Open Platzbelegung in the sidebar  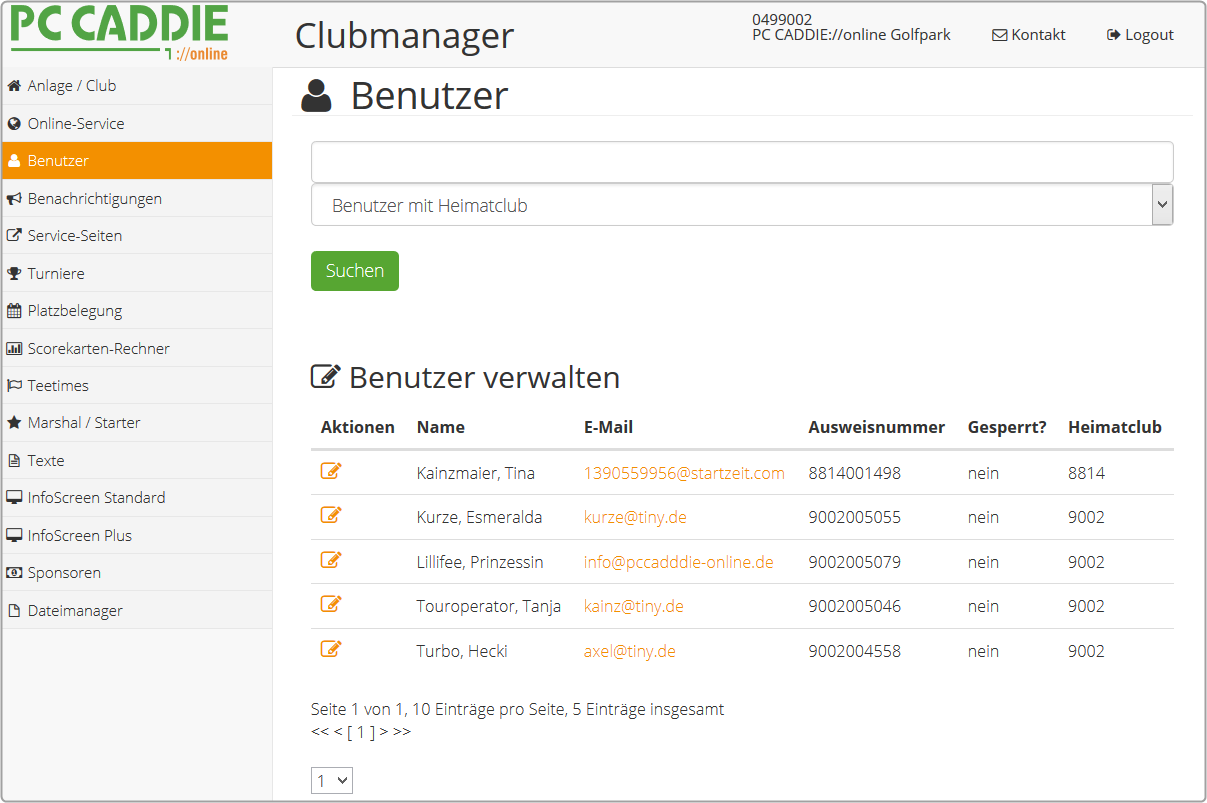[74, 311]
